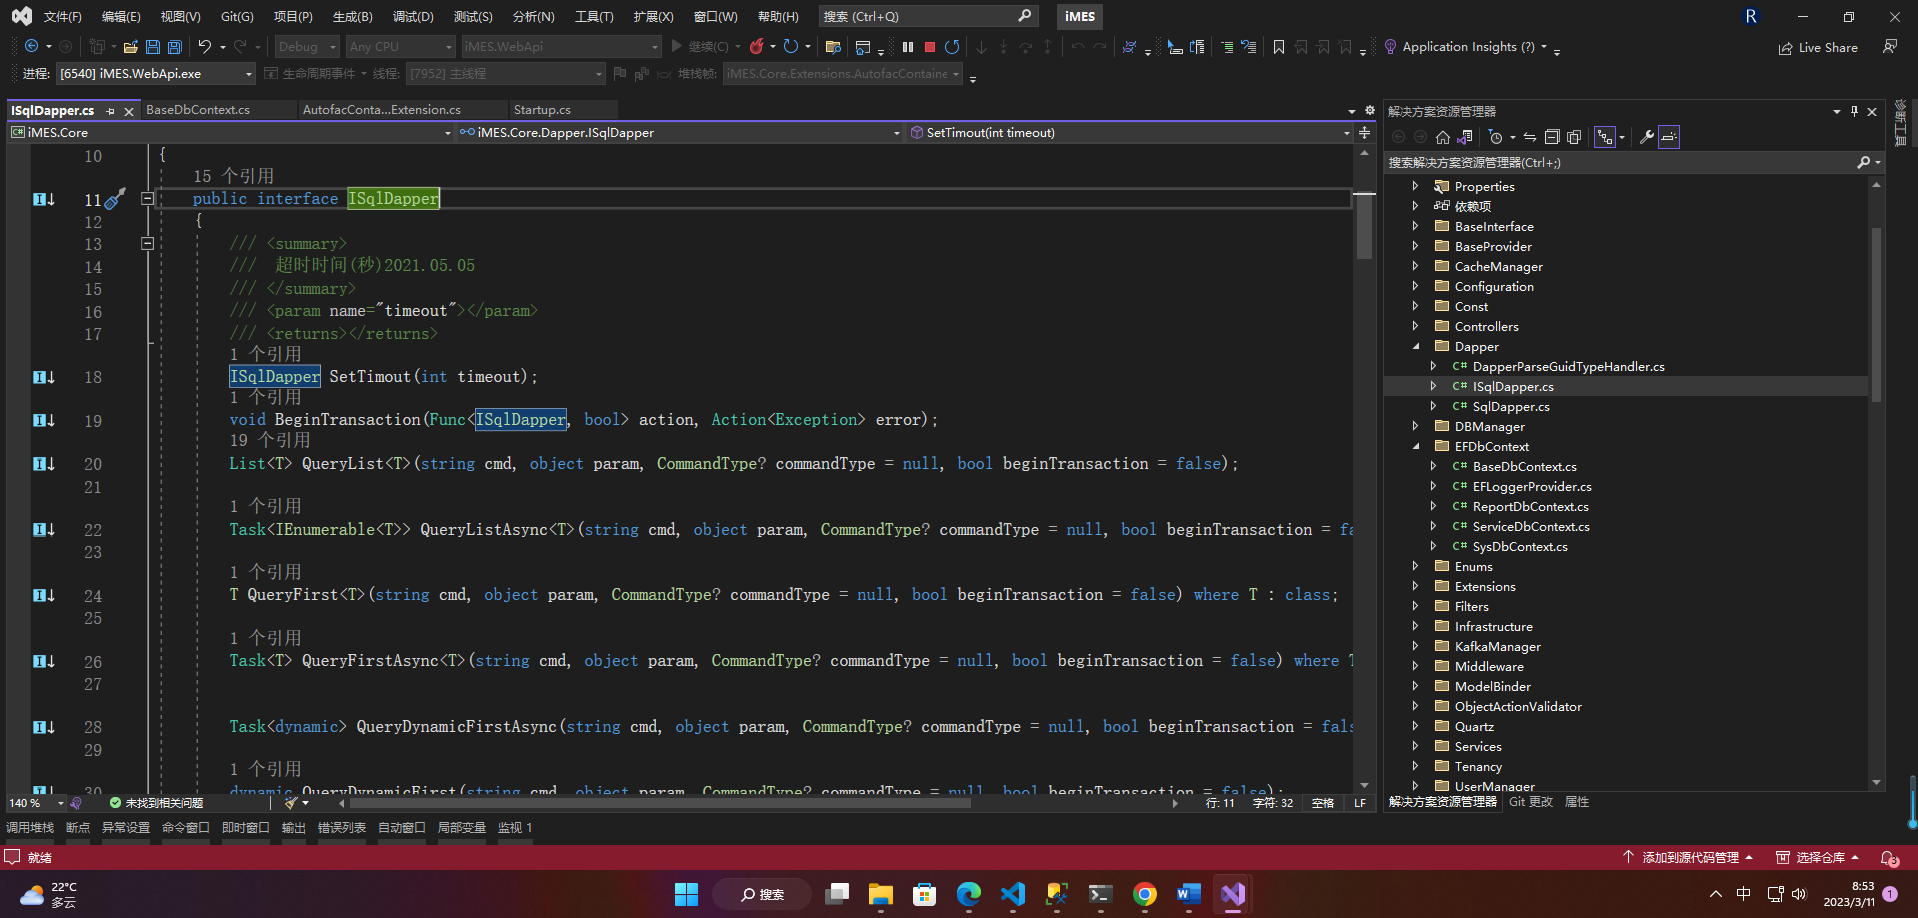Open the process iMES.WebApi.exe dropdown
This screenshot has width=1918, height=918.
coord(155,73)
